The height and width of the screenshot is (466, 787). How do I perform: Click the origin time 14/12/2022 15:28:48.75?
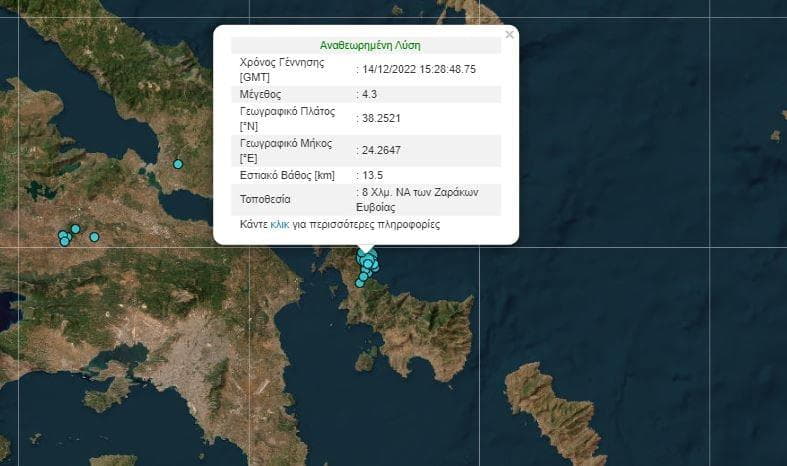418,69
